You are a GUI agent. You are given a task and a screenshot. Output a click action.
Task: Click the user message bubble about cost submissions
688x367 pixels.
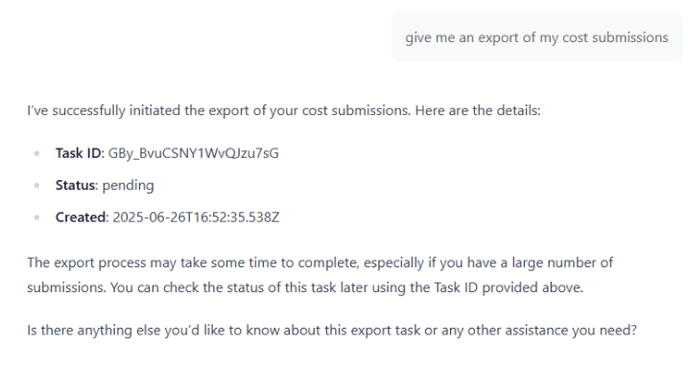click(x=537, y=37)
